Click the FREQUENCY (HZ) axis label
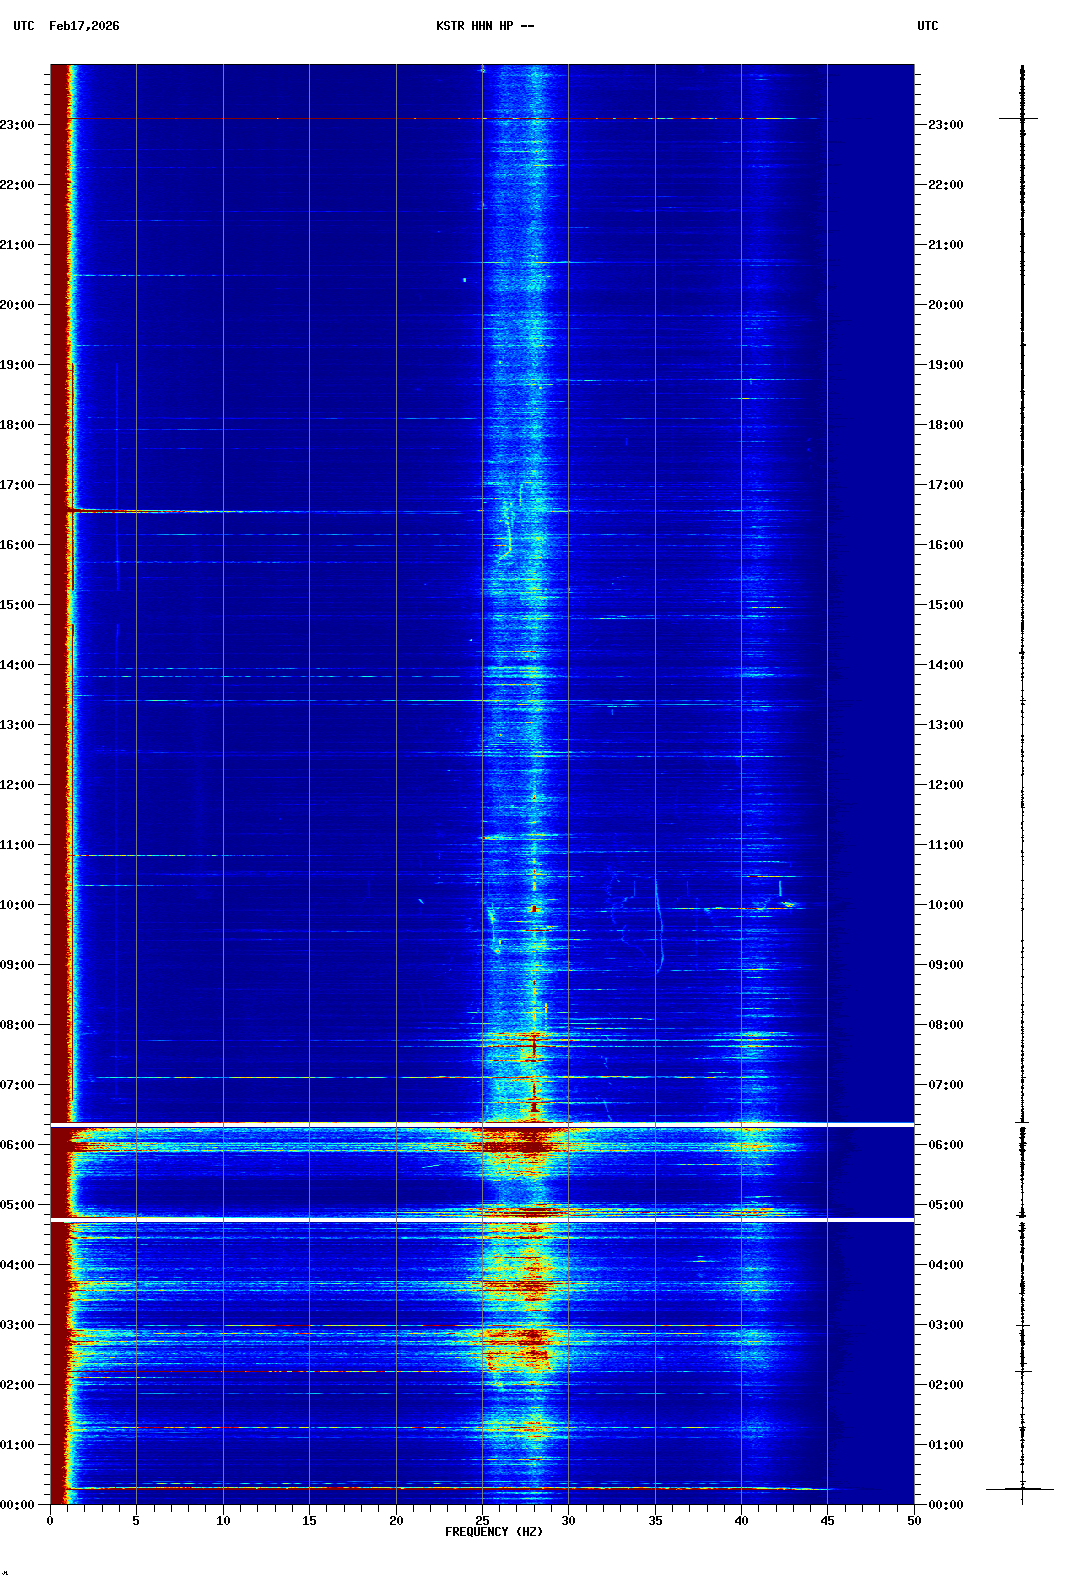This screenshot has height=1584, width=1066. pyautogui.click(x=494, y=1532)
